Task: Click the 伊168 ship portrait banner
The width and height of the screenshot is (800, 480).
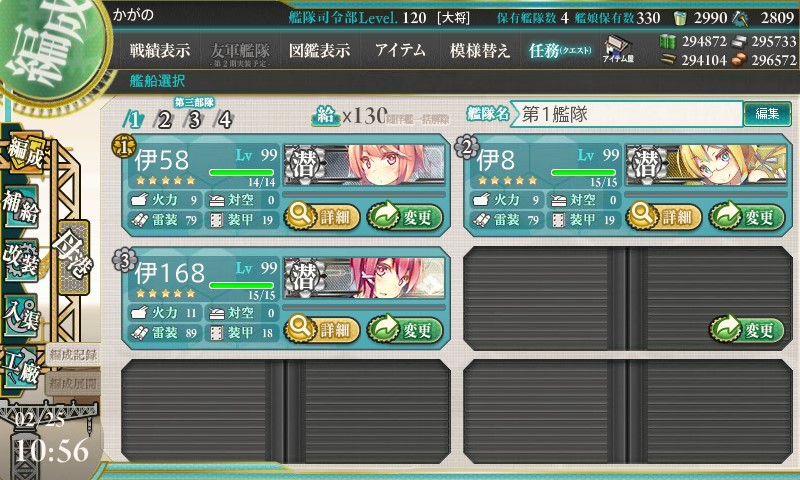Action: click(364, 277)
